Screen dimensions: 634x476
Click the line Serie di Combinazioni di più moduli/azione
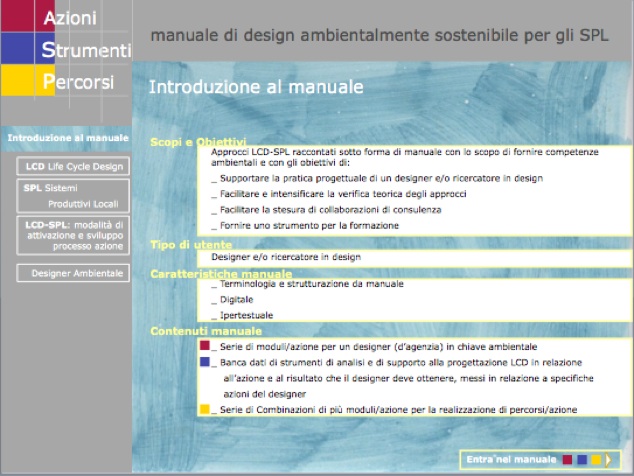394,410
